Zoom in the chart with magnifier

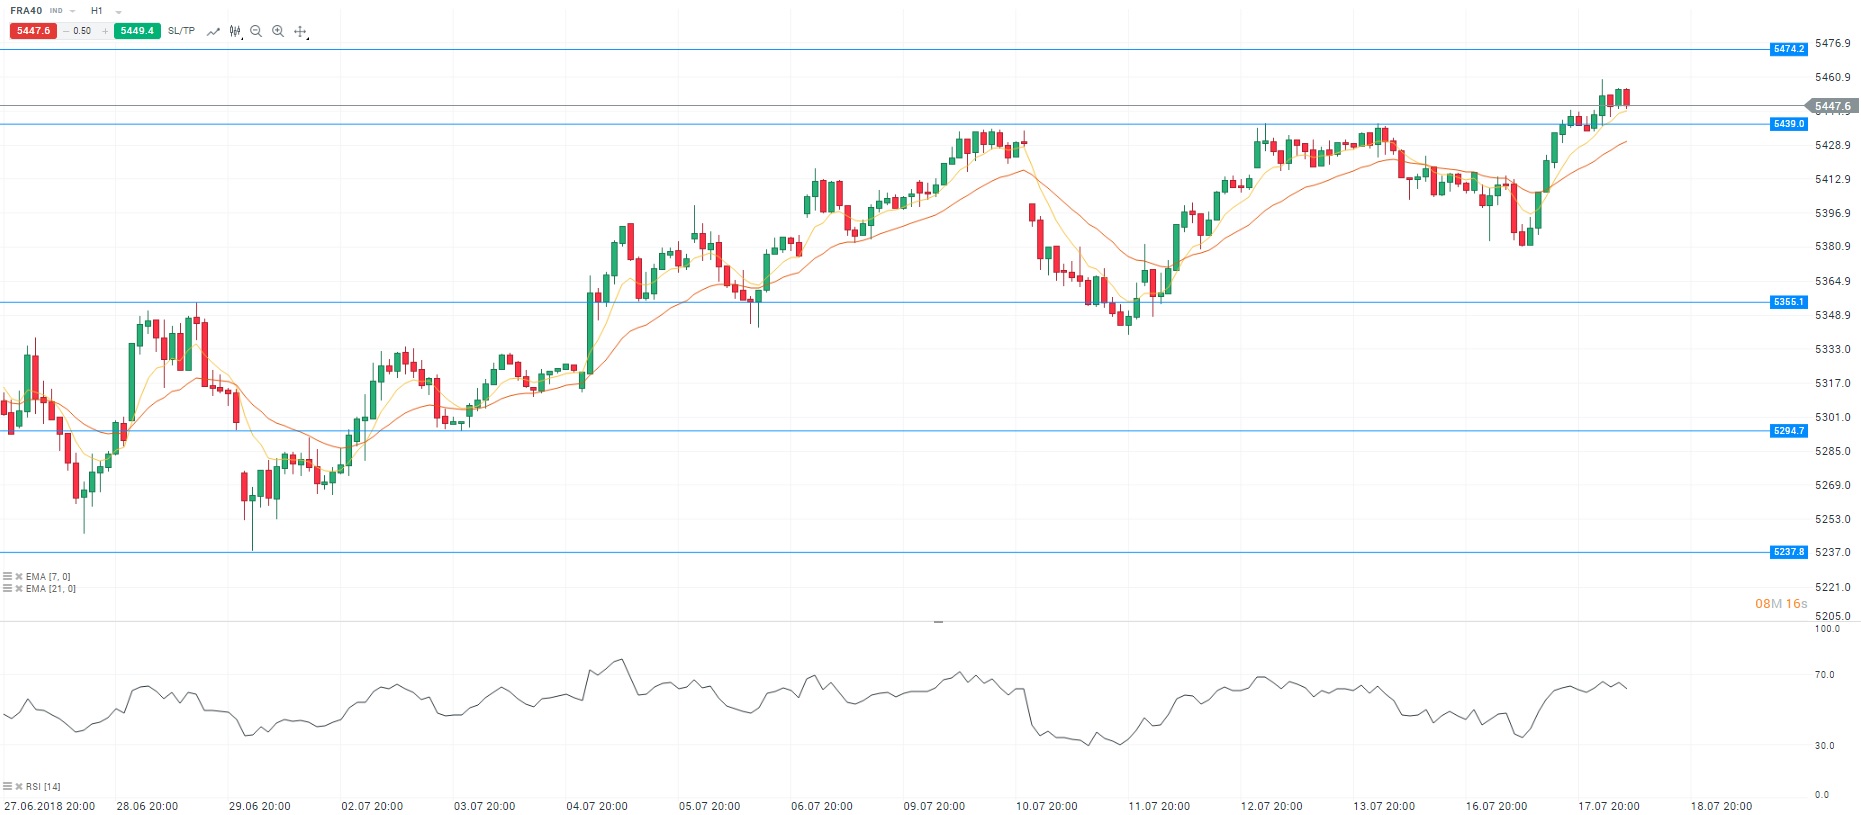click(x=278, y=32)
